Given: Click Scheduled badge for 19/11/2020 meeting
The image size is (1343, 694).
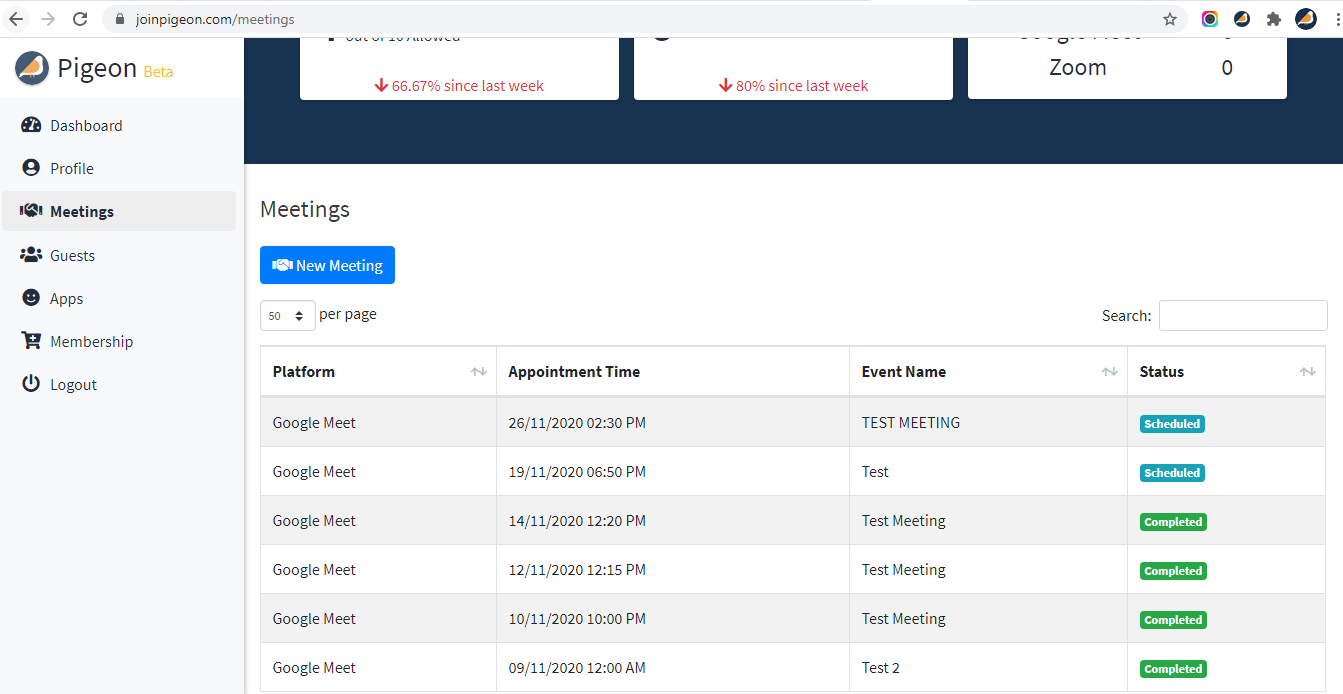Looking at the screenshot, I should click(1172, 473).
